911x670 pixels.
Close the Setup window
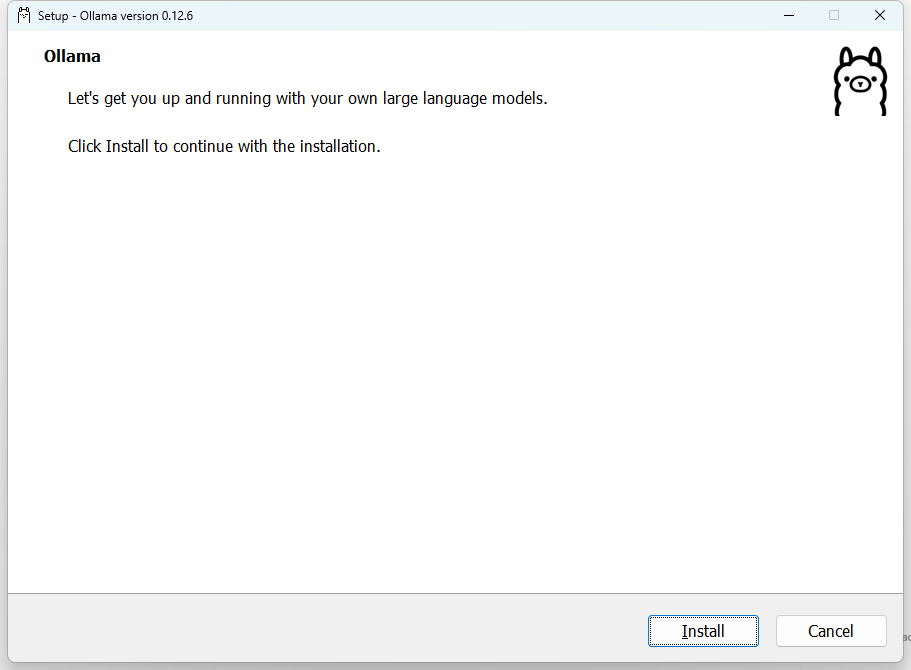coord(880,15)
